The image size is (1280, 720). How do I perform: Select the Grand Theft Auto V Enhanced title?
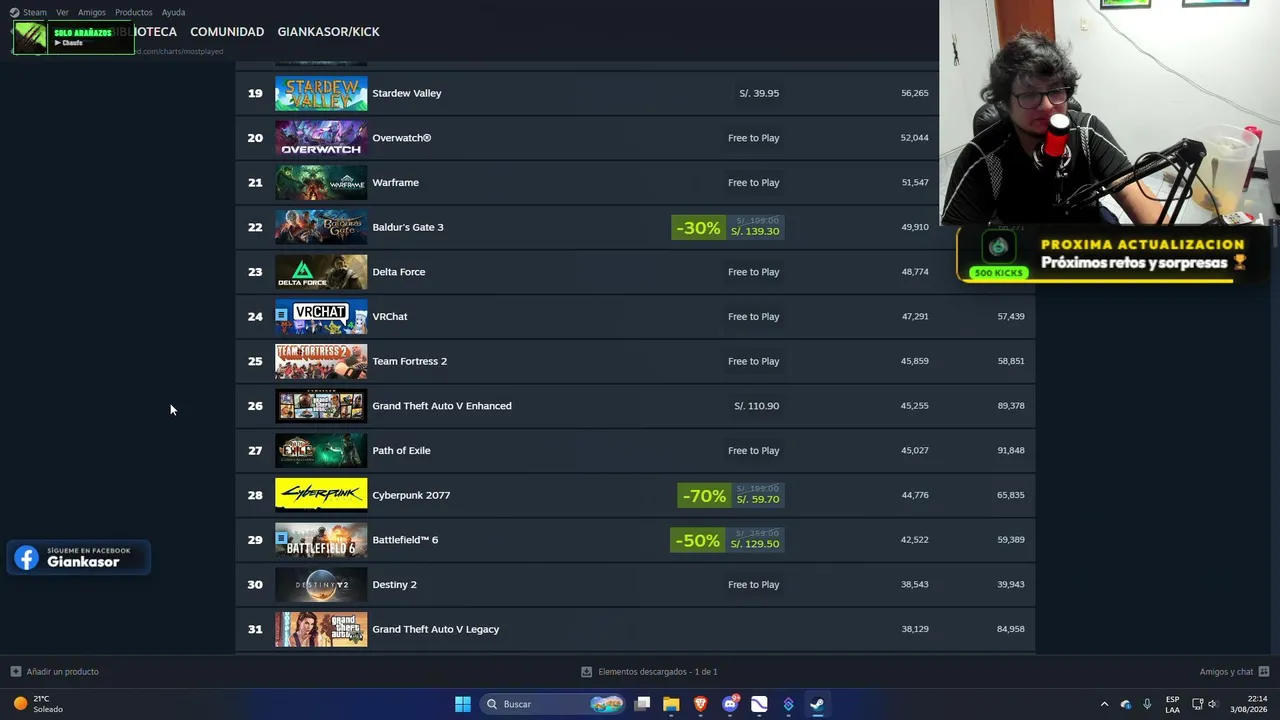click(441, 406)
